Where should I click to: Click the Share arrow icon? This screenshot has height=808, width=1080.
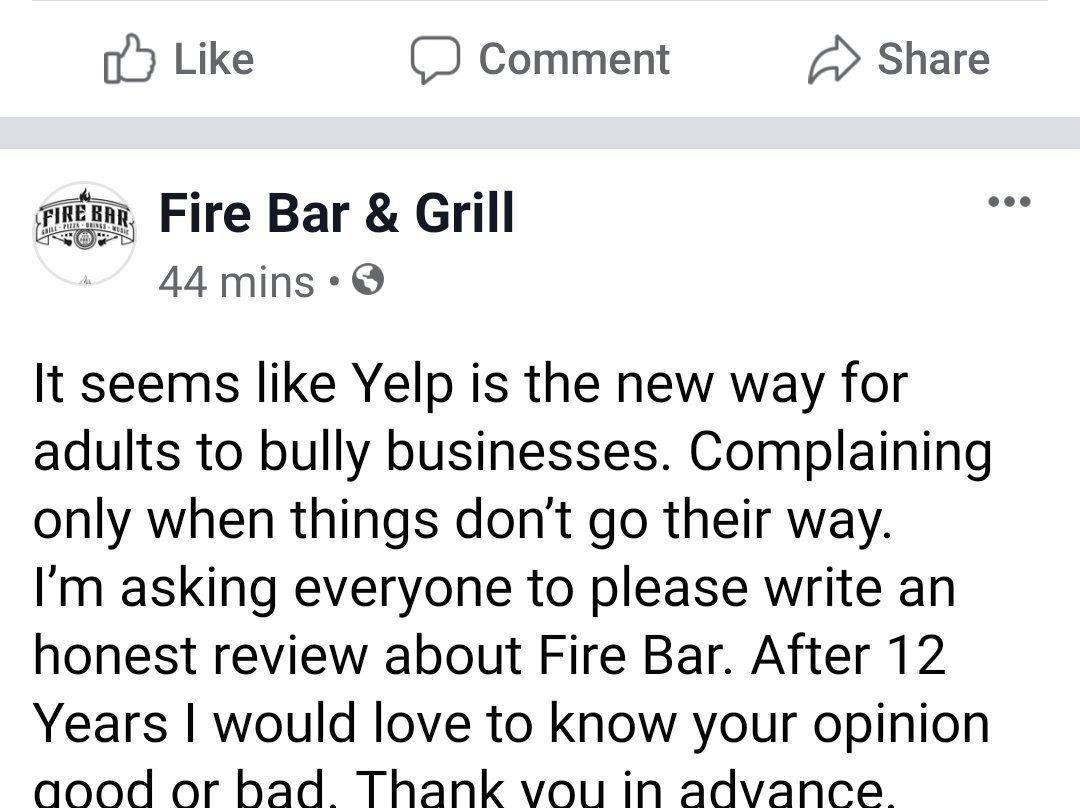(x=833, y=59)
